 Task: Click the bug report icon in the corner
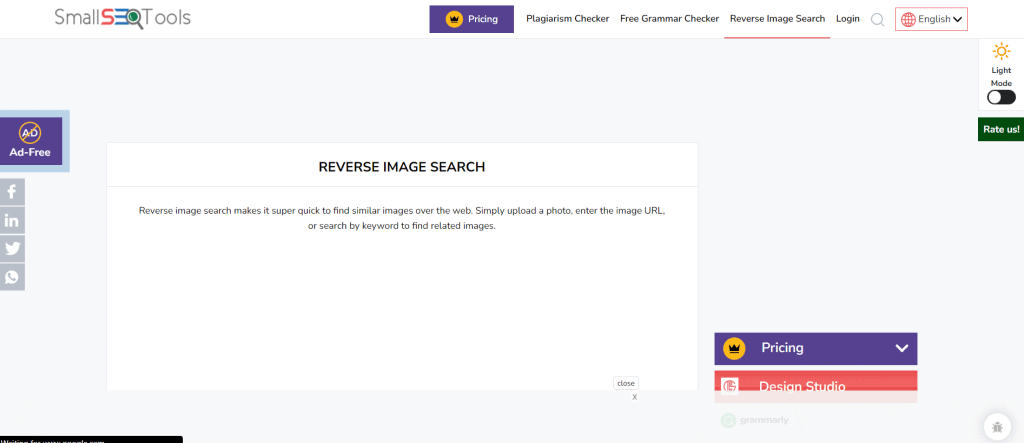997,427
